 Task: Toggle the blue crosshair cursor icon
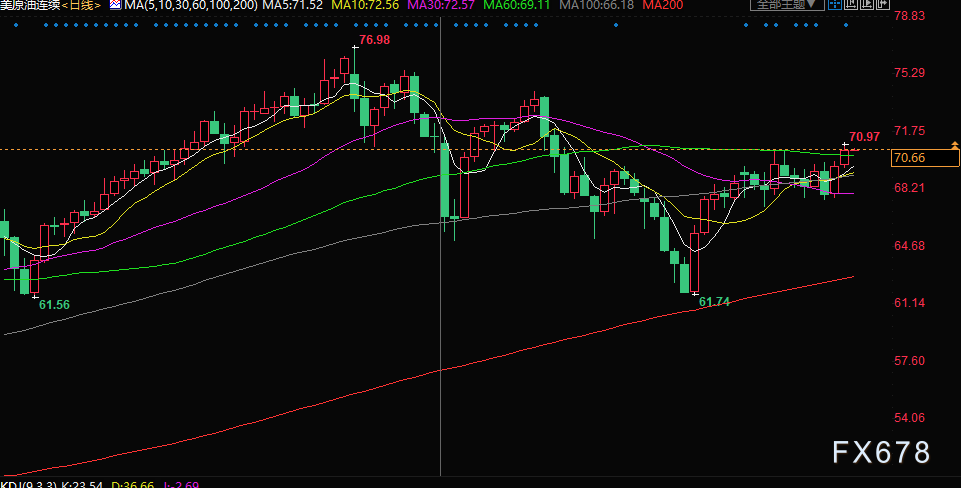point(835,4)
